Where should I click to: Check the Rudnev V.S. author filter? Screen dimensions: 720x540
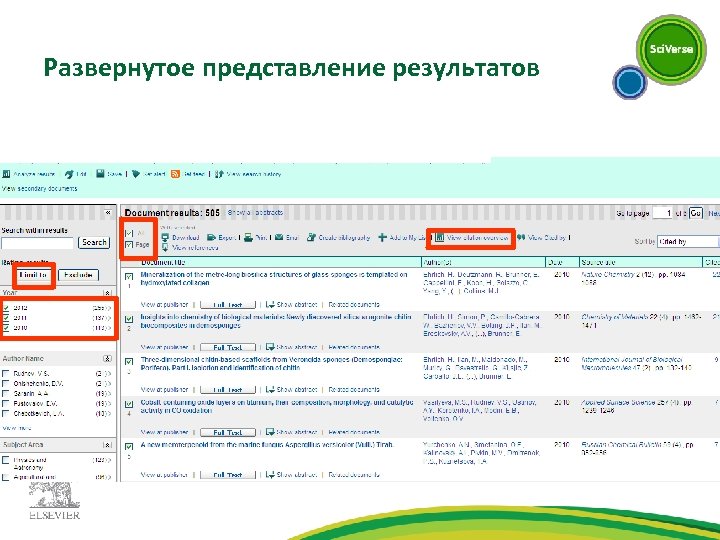6,373
